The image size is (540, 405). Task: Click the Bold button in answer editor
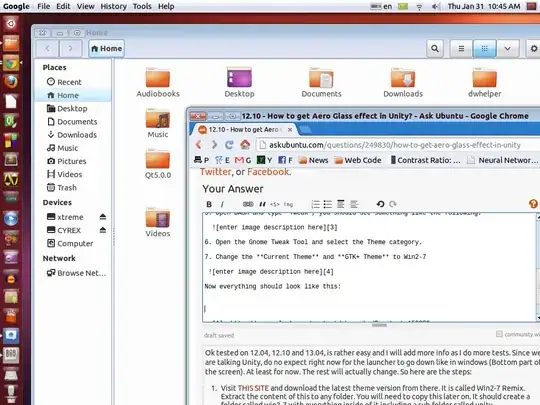coord(209,204)
